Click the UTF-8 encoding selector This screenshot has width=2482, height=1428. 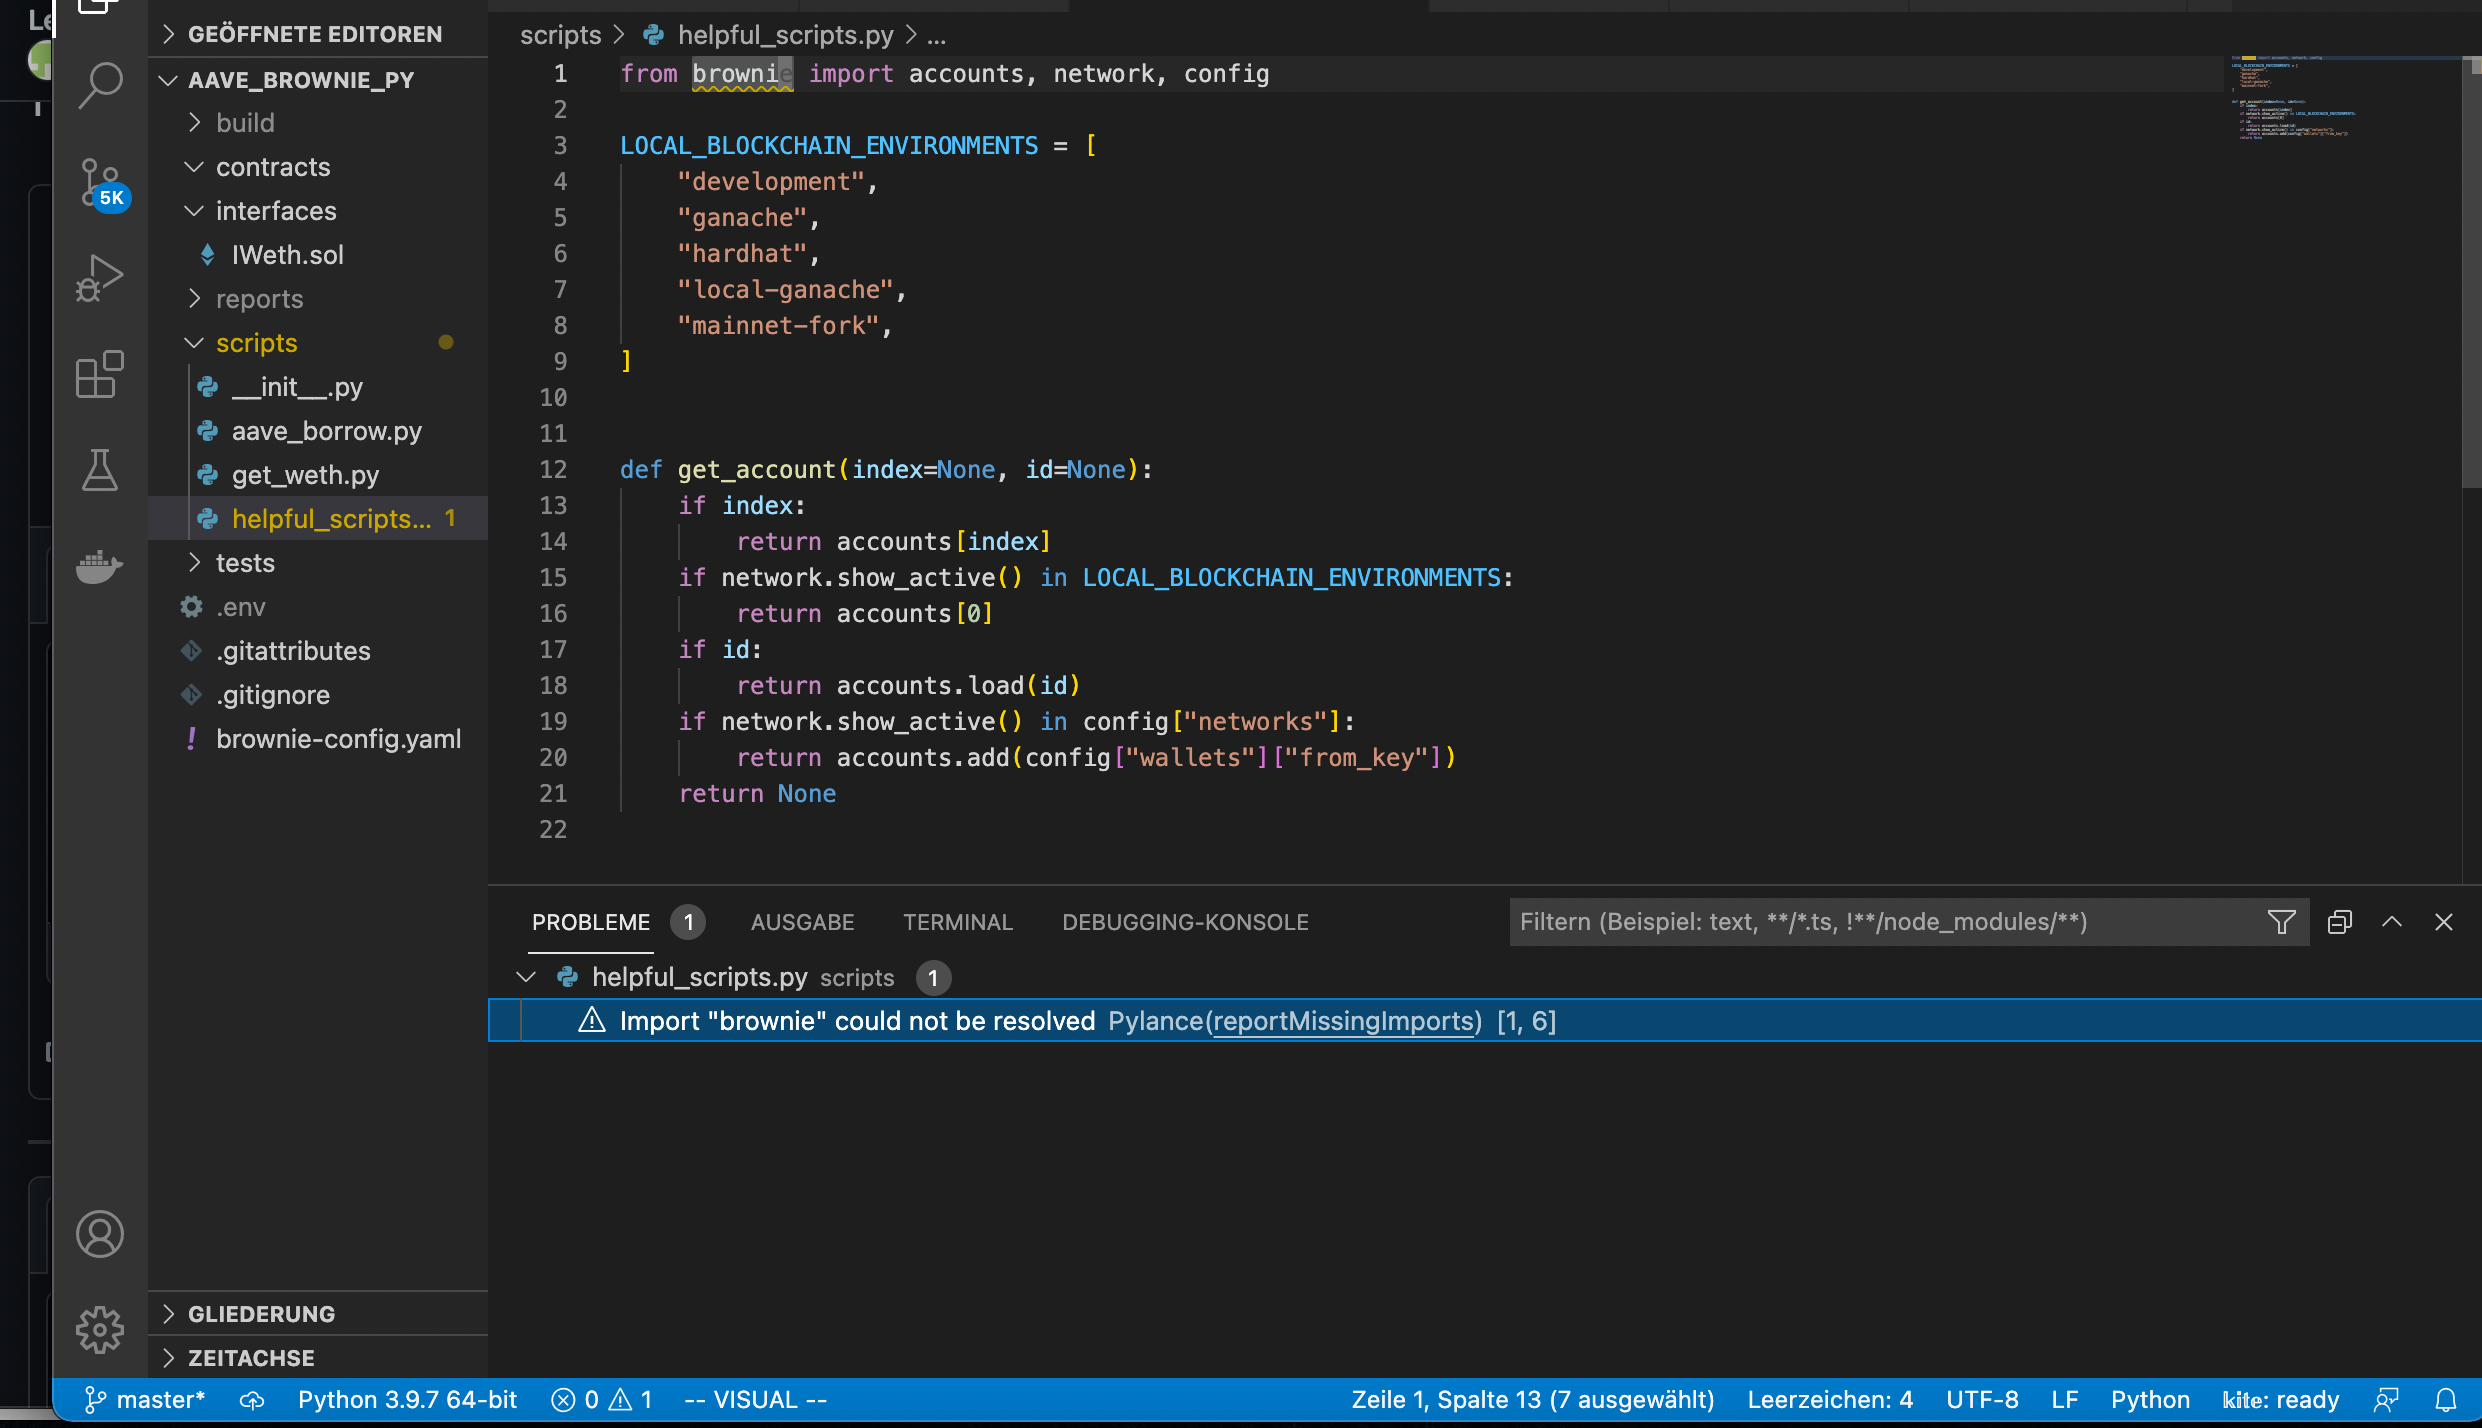tap(1982, 1400)
